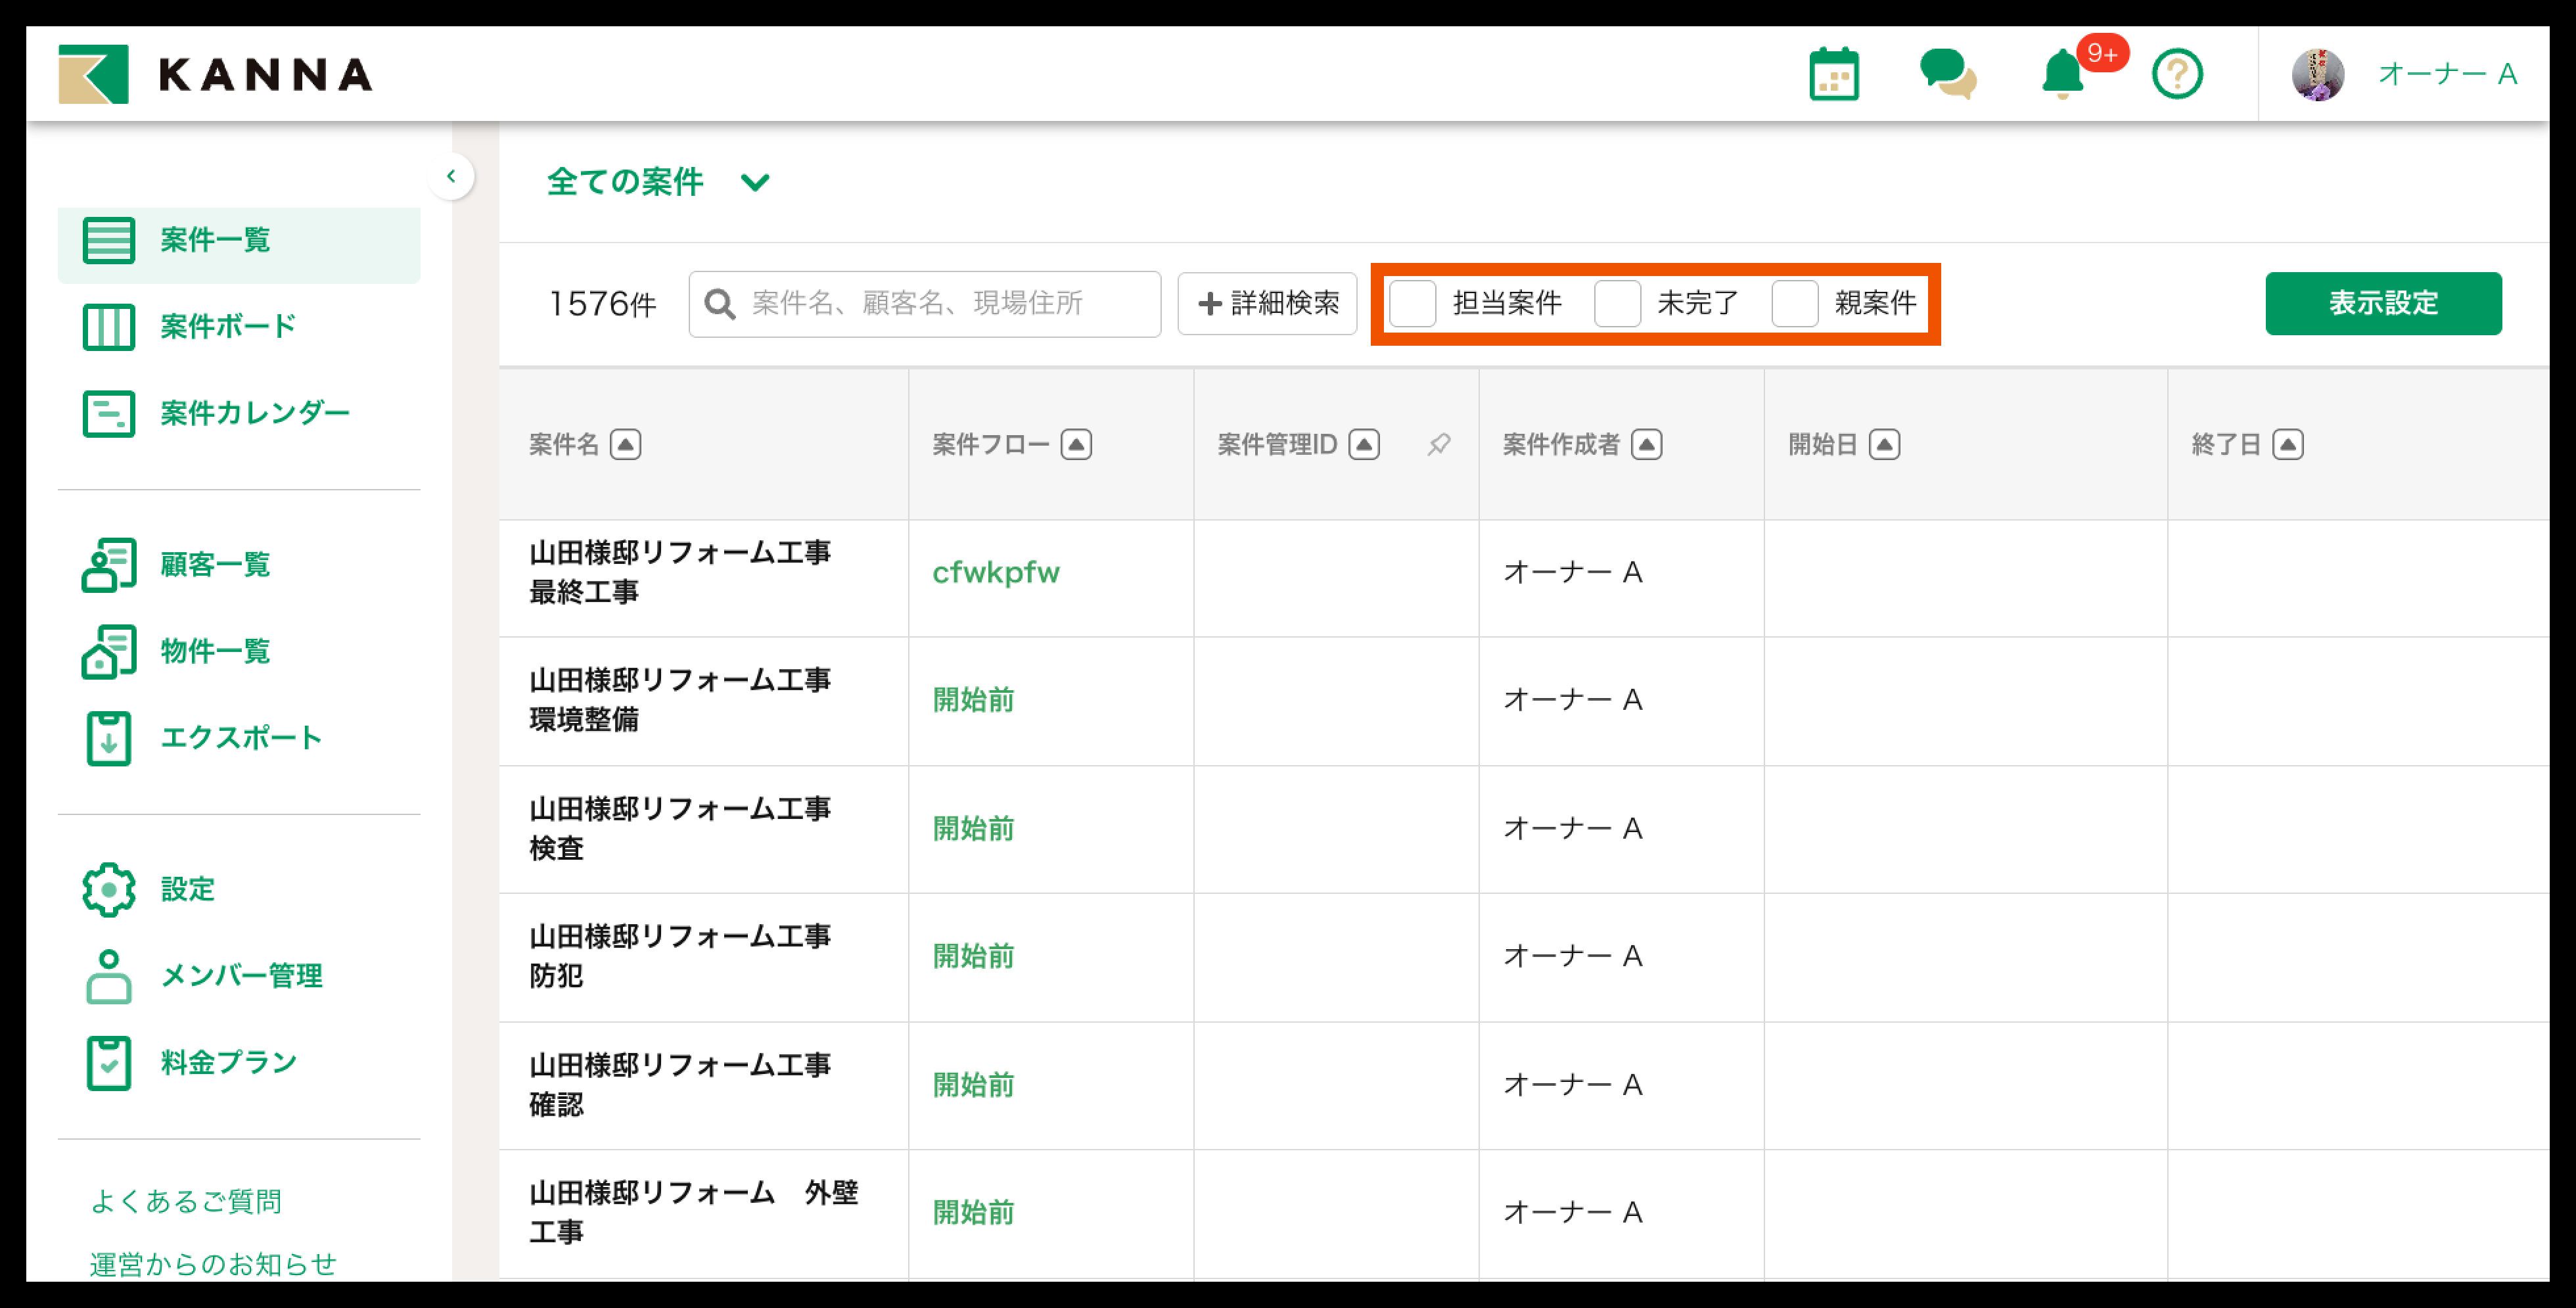
Task: Switch to 案件ボード view
Action: (x=228, y=326)
